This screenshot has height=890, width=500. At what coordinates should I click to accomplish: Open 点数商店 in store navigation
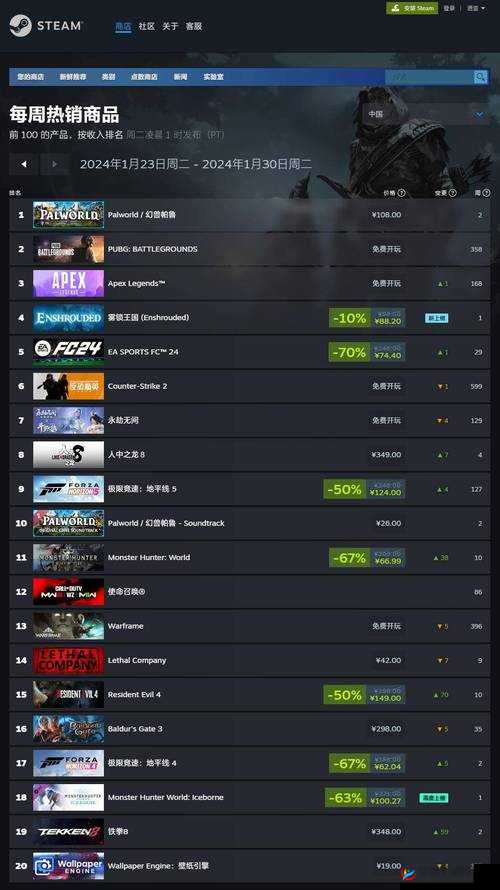(144, 77)
